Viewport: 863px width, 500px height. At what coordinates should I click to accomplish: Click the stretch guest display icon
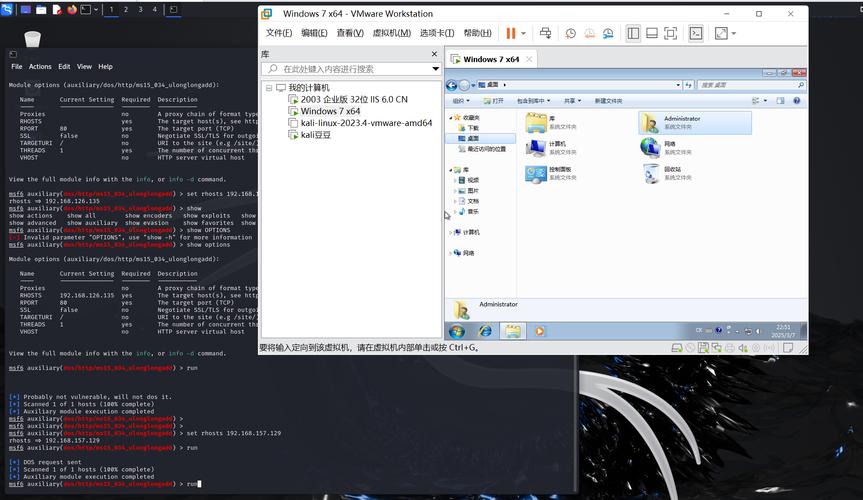[x=721, y=34]
